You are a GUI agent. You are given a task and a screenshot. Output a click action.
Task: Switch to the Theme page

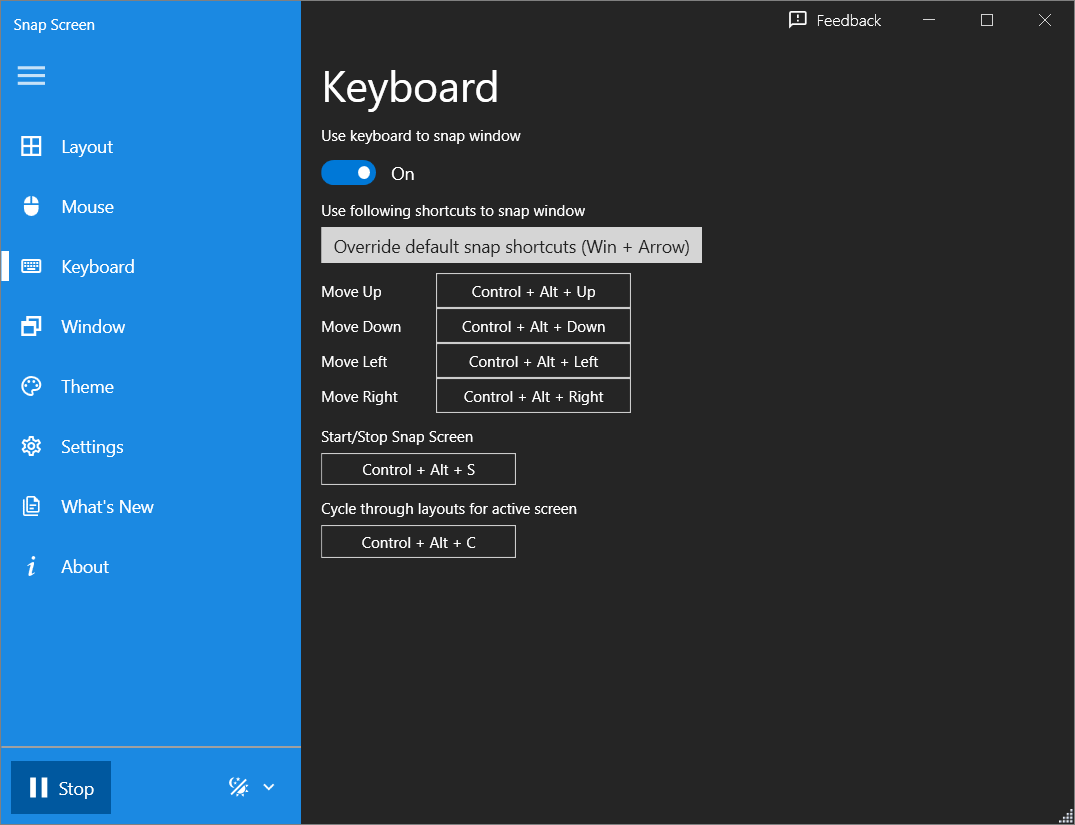coord(151,386)
